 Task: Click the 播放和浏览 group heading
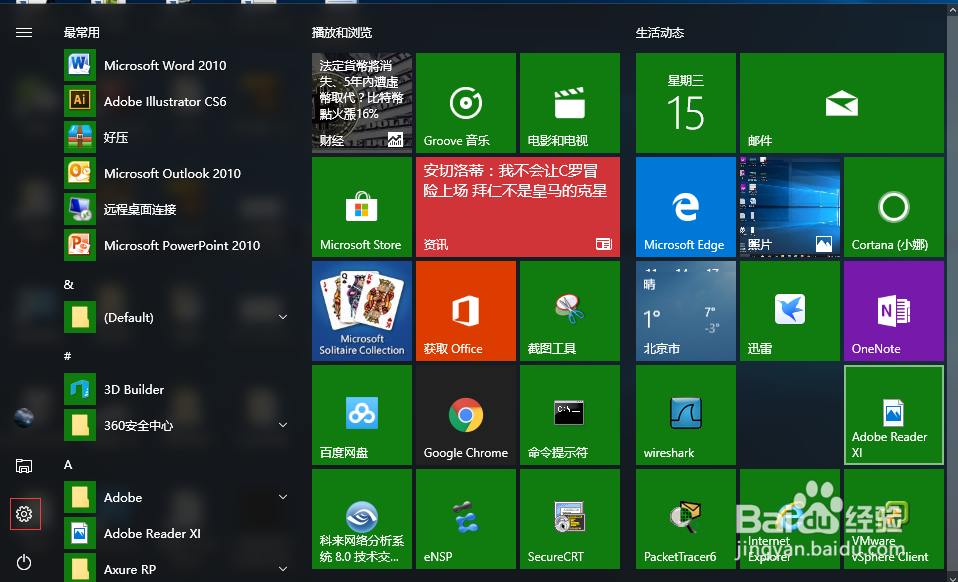(x=342, y=32)
